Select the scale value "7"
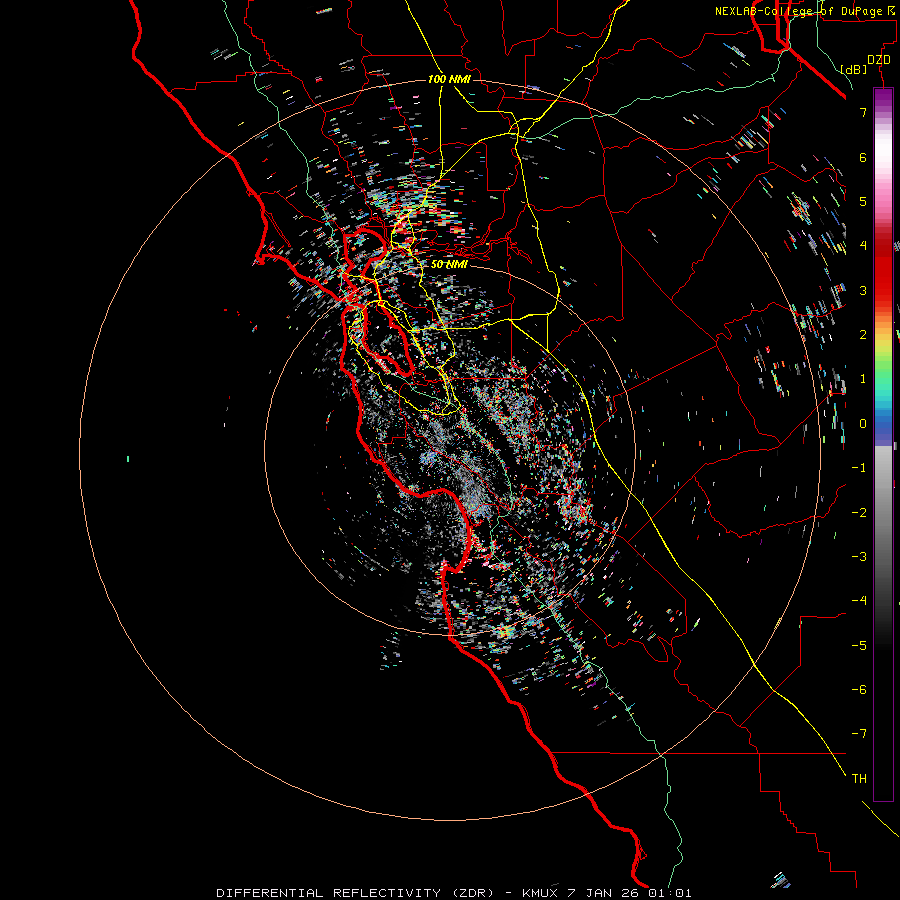Screen dimensions: 900x900 (863, 112)
